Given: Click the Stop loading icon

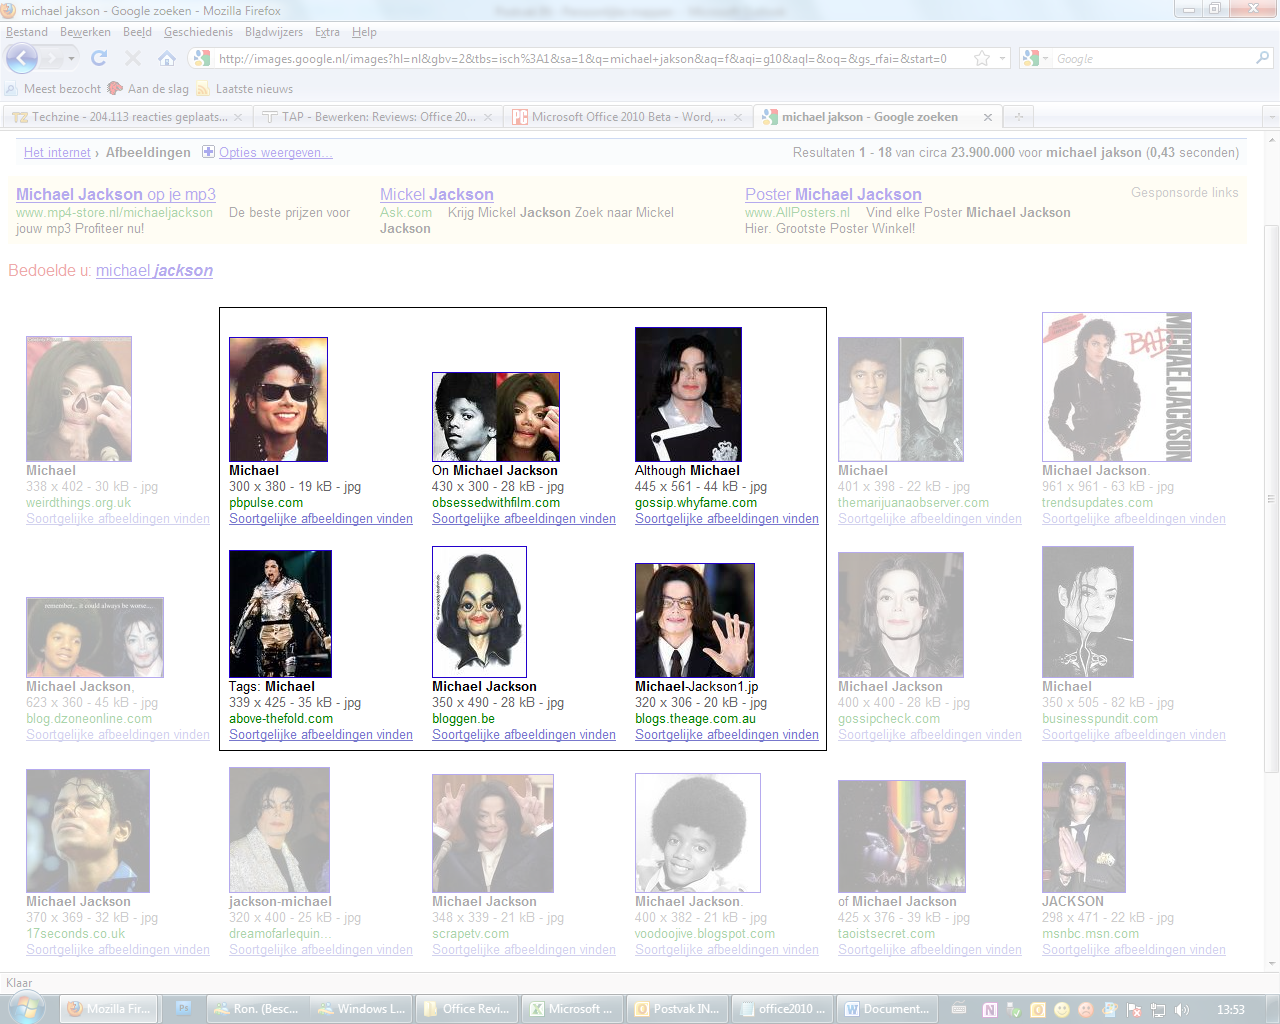Looking at the screenshot, I should 133,59.
